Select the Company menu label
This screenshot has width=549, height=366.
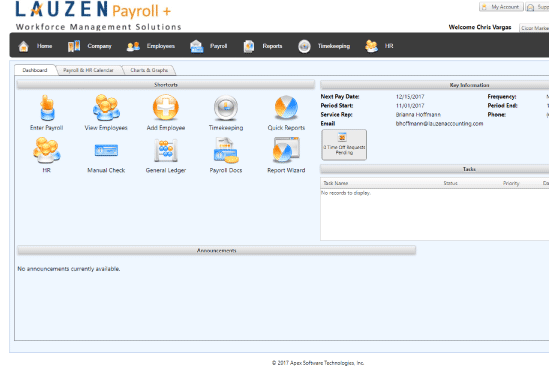pos(99,46)
